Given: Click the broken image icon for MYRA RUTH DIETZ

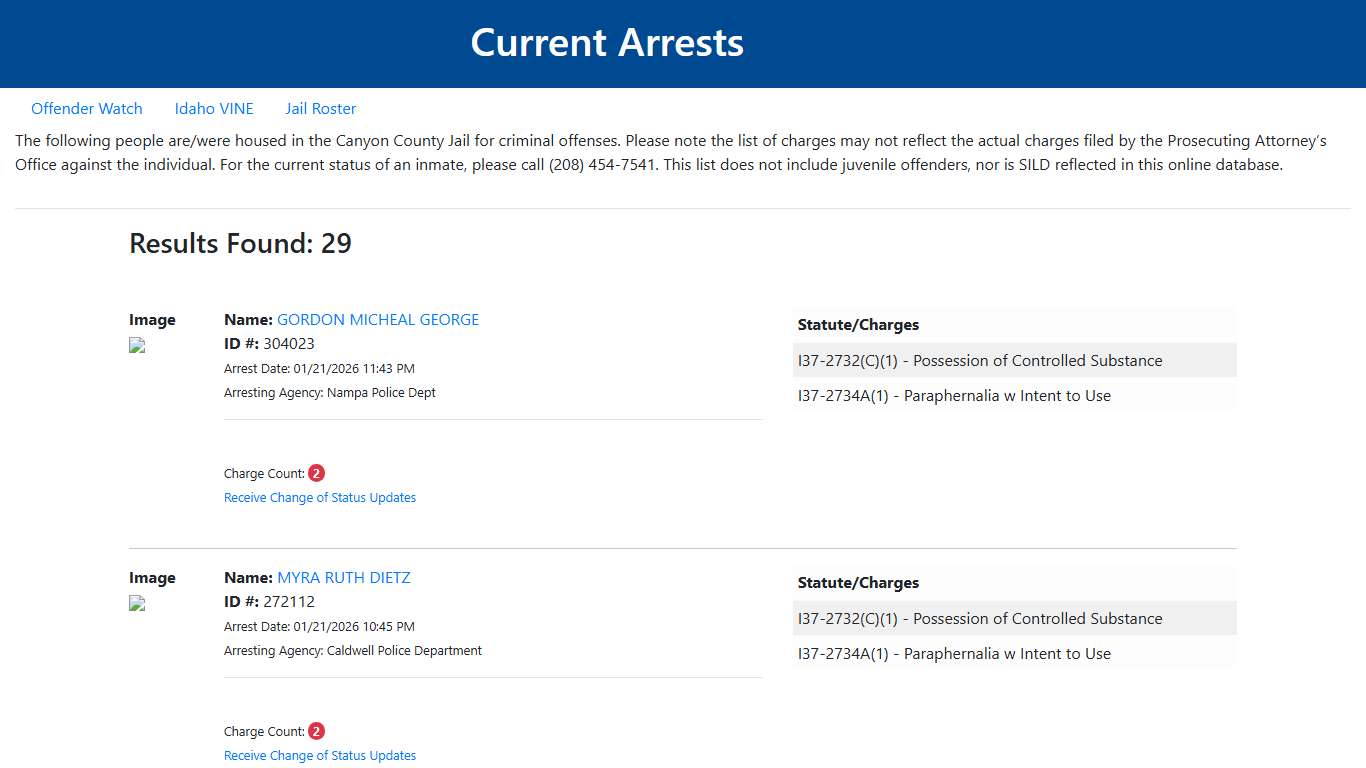Looking at the screenshot, I should coord(135,603).
